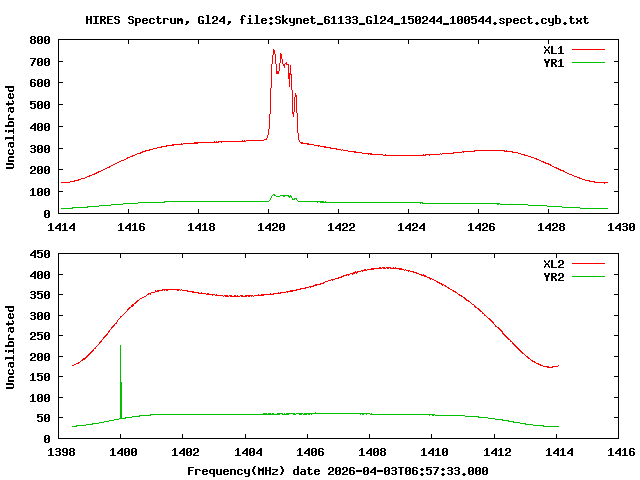Click the 1430 x-axis tick label
The width and height of the screenshot is (640, 480).
[x=621, y=227]
